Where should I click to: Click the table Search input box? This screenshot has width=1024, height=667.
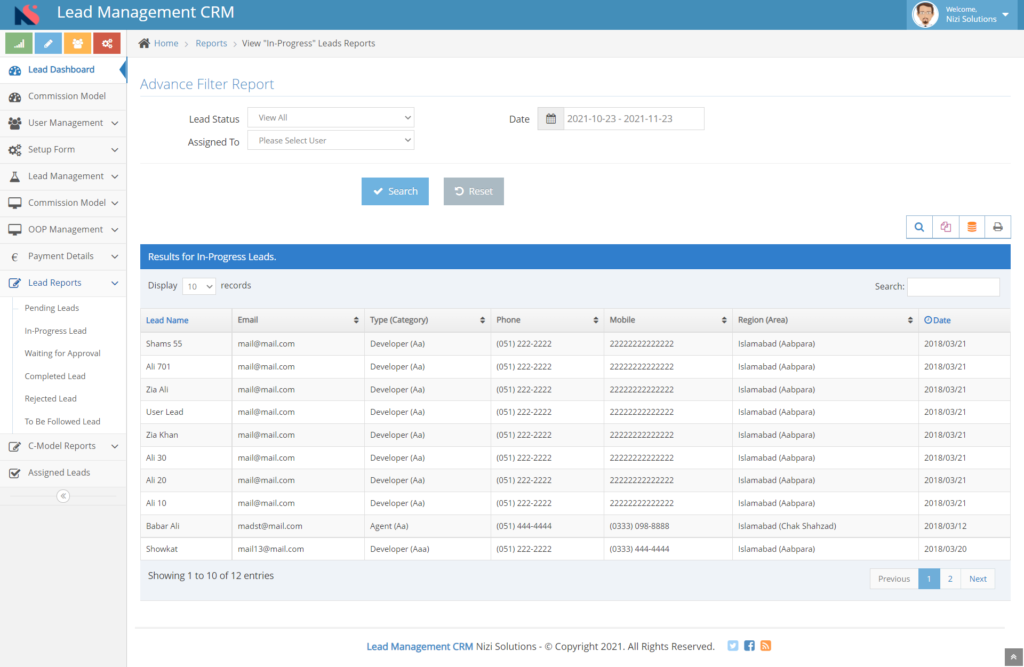point(953,286)
